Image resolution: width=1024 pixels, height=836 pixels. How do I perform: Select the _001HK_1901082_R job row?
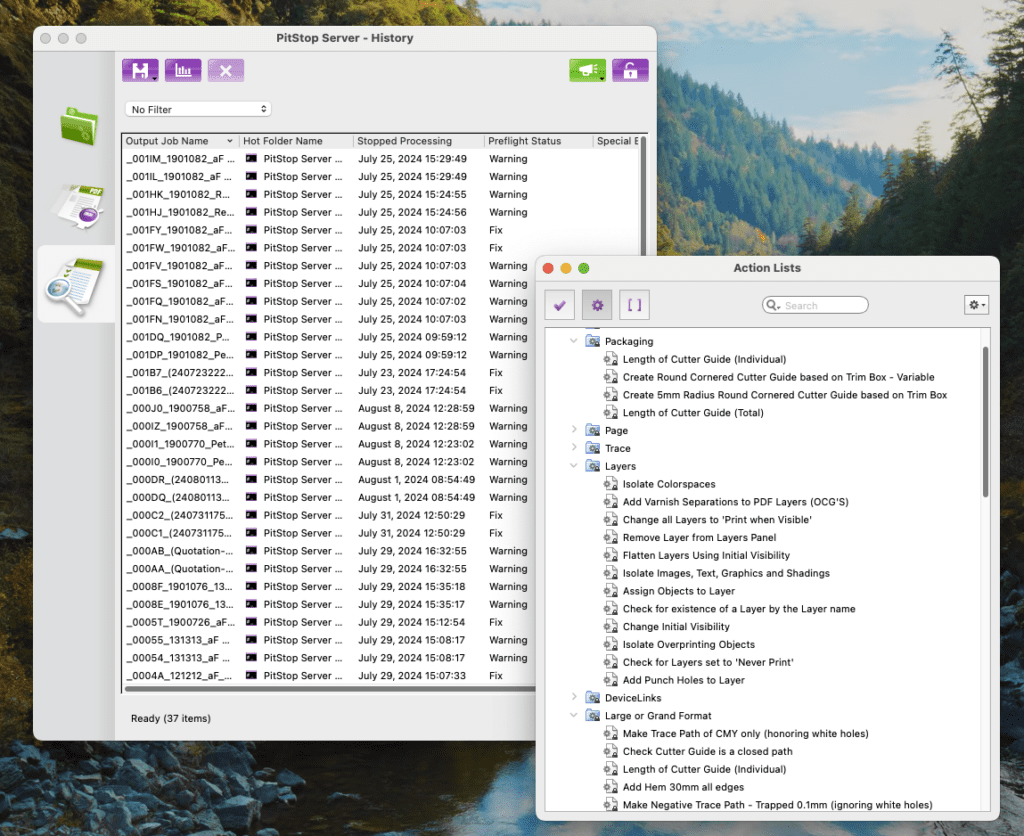(381, 195)
